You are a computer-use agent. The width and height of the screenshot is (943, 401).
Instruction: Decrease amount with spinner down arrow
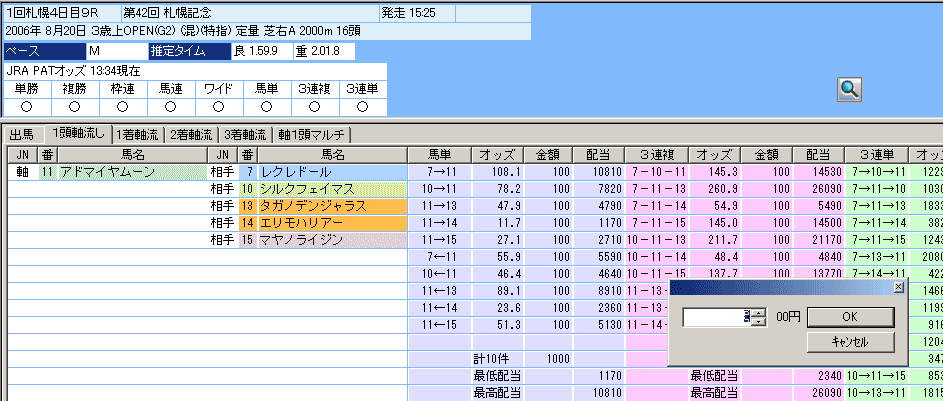click(759, 321)
